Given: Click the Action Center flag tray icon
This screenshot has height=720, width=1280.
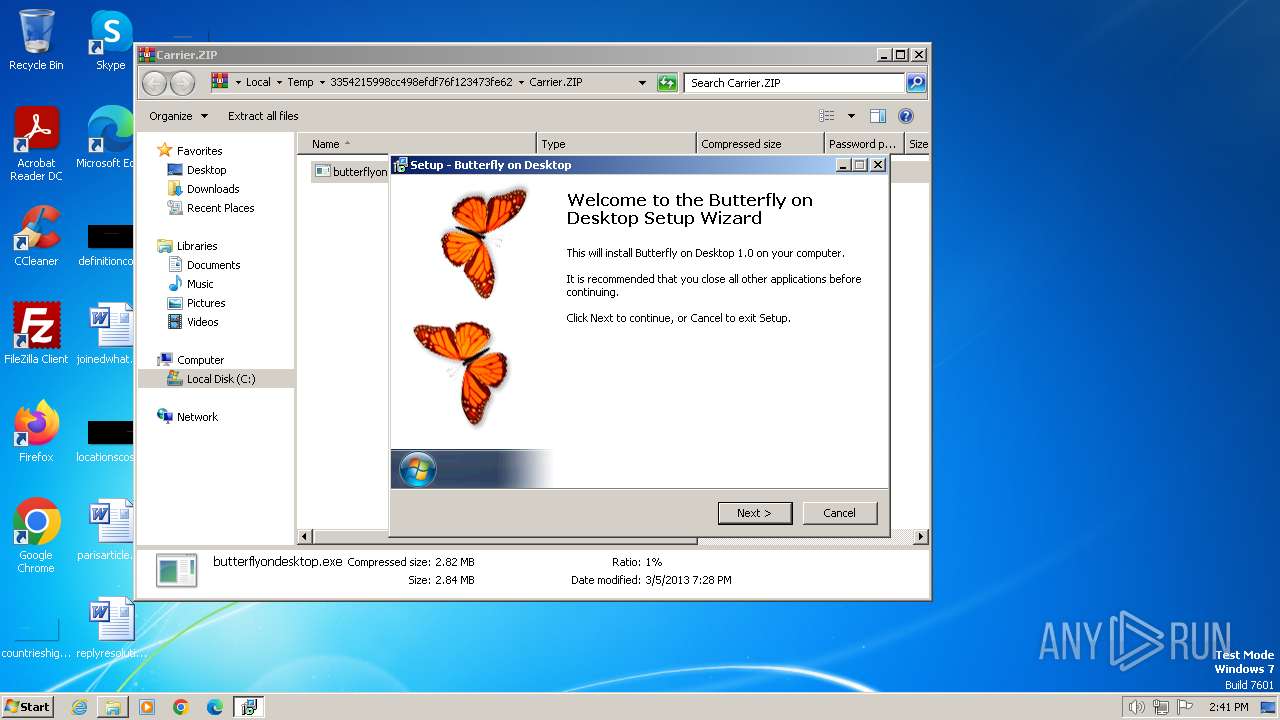Looking at the screenshot, I should [1185, 707].
